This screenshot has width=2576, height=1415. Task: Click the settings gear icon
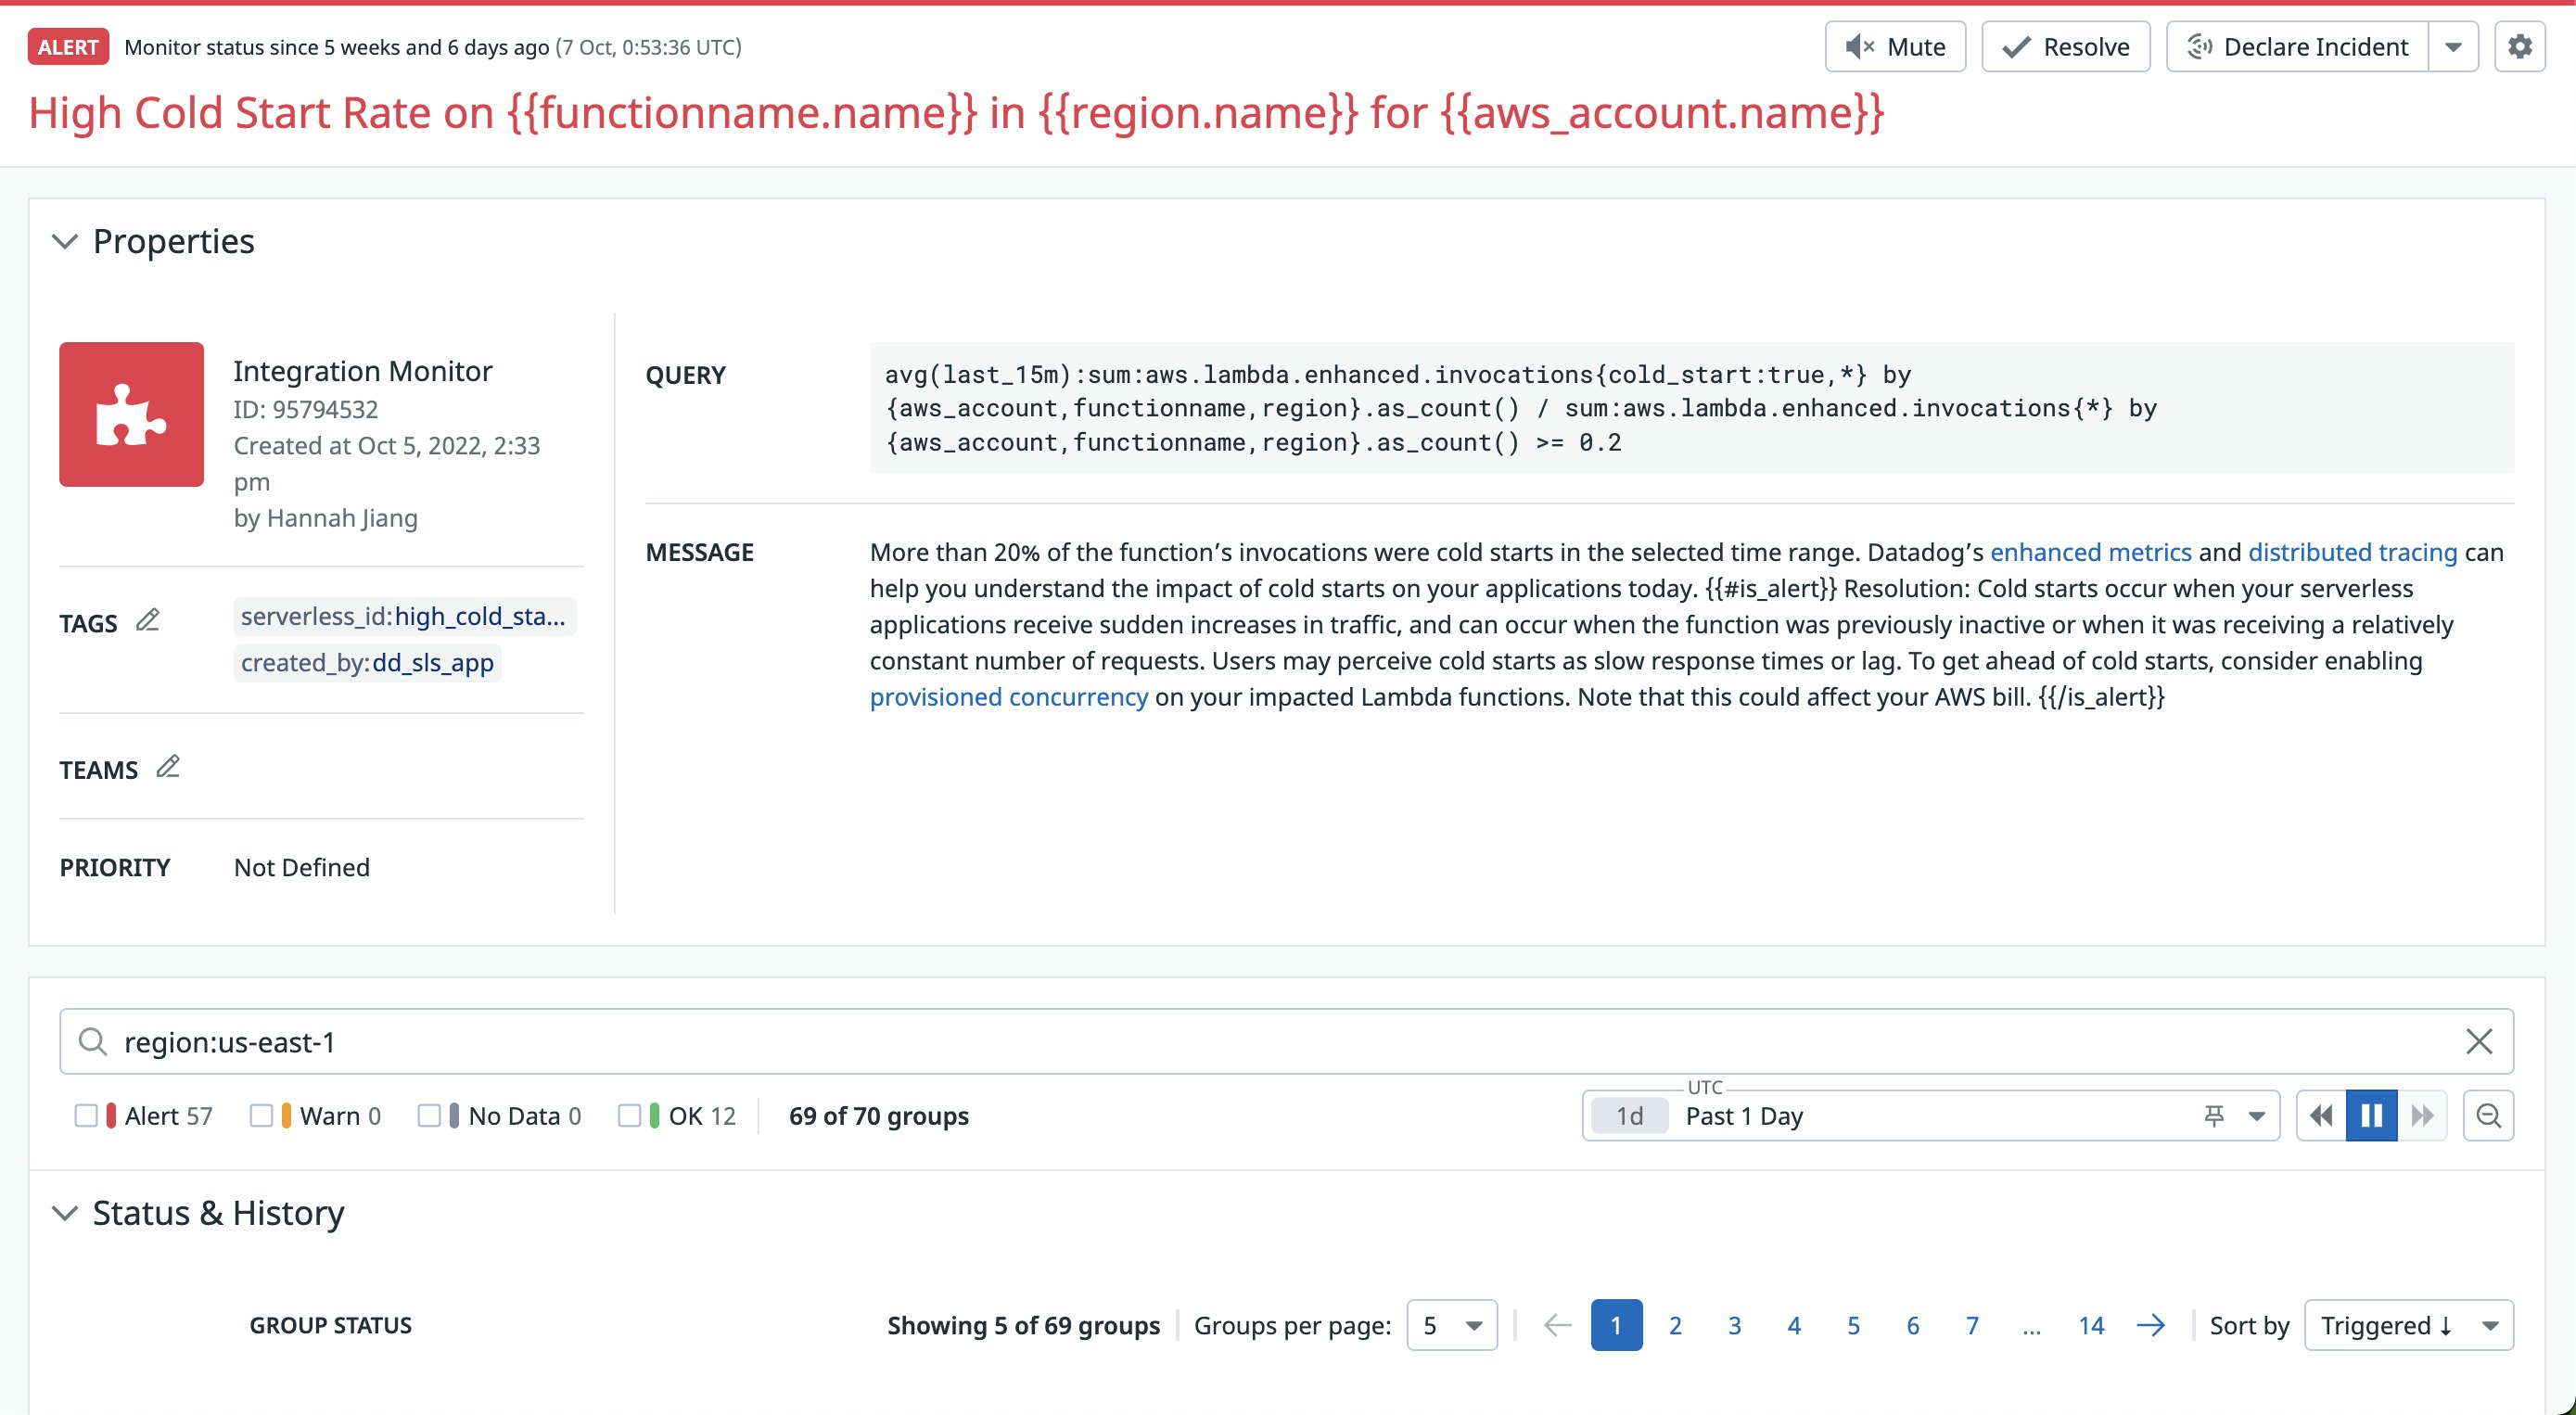tap(2519, 47)
